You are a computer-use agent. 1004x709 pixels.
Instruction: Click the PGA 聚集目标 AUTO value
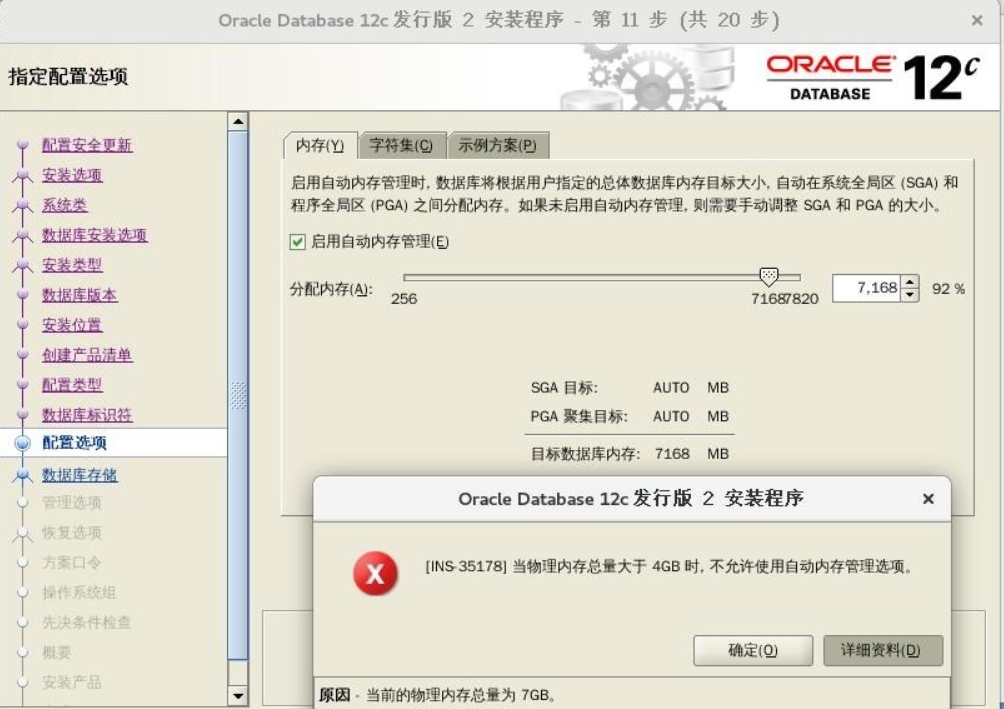coord(671,416)
